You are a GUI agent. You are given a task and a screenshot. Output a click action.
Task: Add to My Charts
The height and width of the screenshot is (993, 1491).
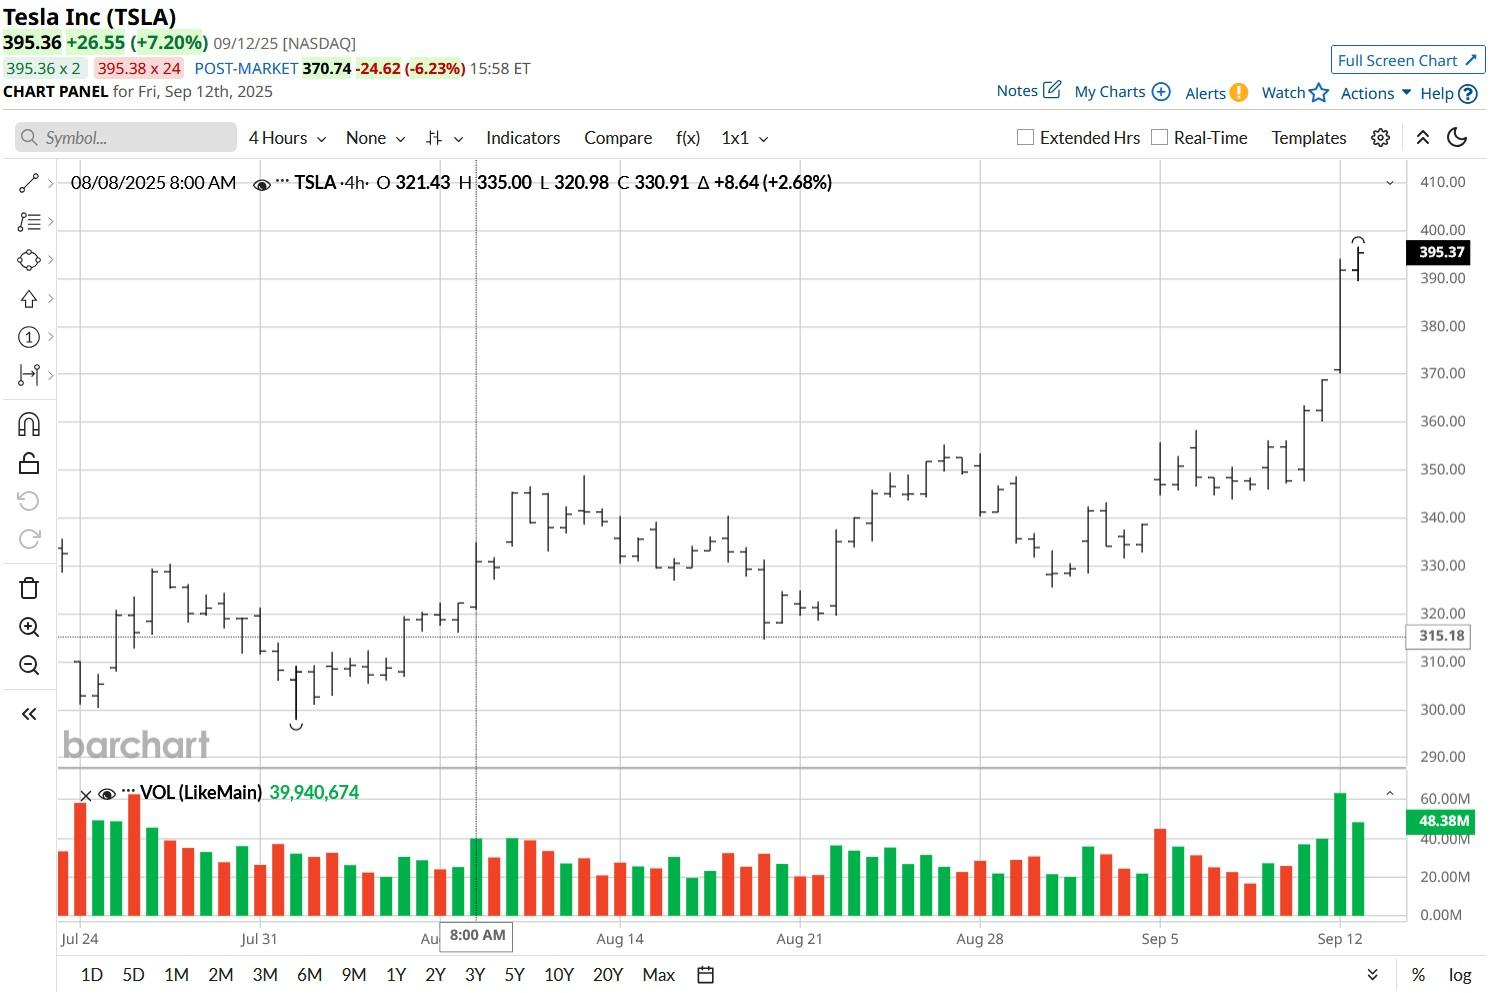point(1122,92)
